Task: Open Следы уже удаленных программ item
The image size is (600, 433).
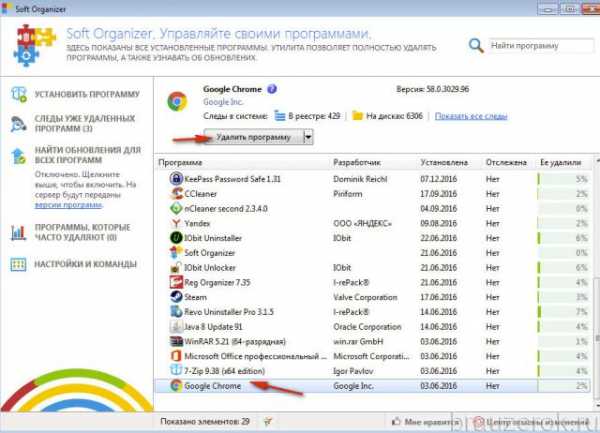Action: coord(85,124)
